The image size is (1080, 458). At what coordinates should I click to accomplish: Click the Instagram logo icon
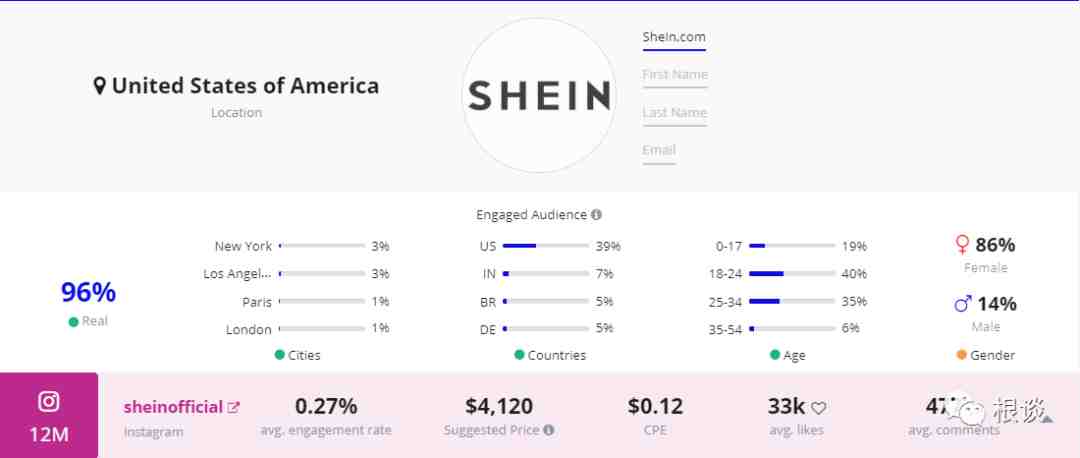pos(49,402)
